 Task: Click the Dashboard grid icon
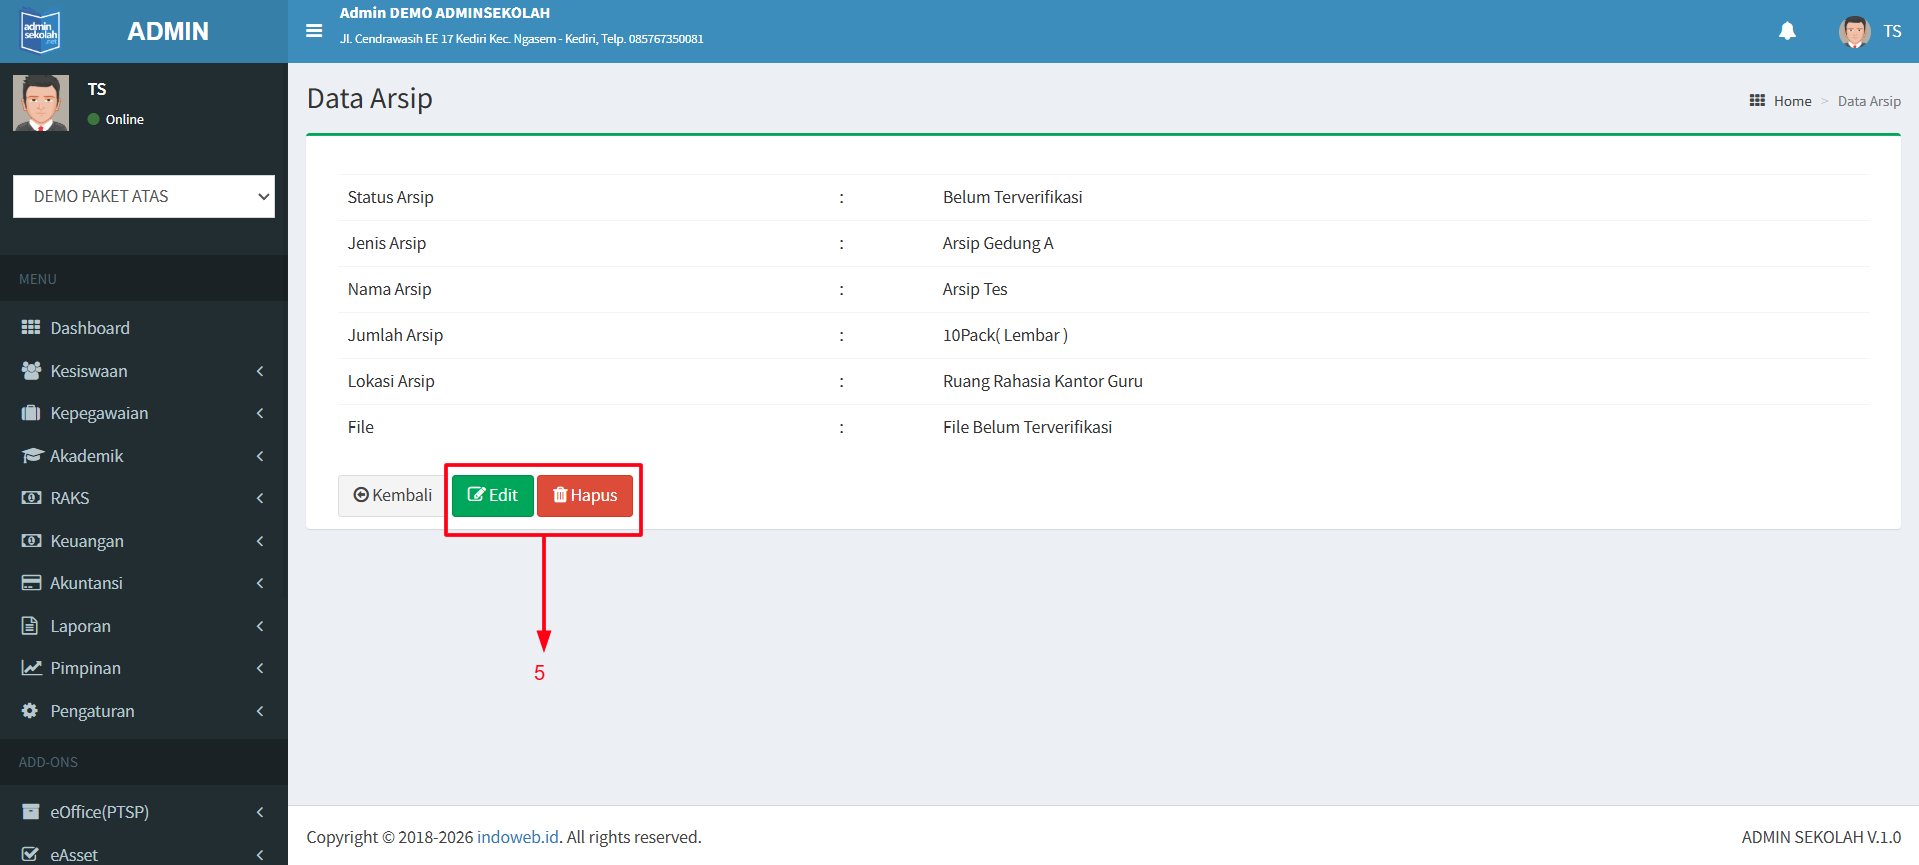[31, 328]
